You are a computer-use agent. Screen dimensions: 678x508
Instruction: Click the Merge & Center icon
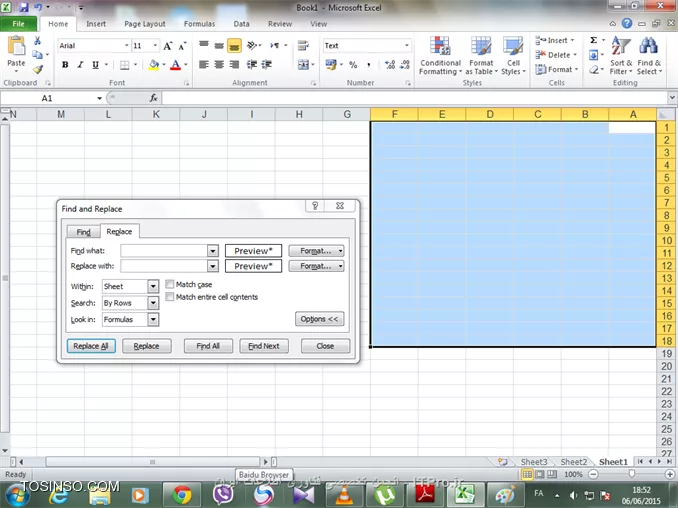[x=303, y=65]
